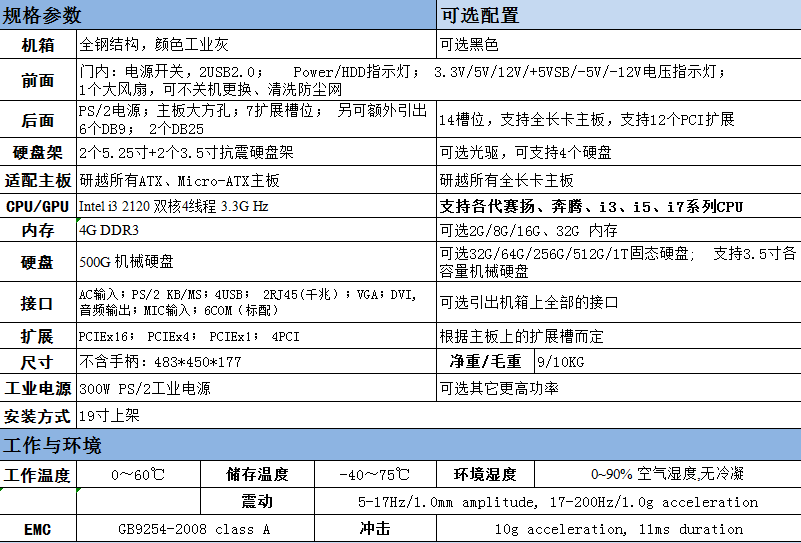Click the 工作与环境 section header

click(x=400, y=445)
